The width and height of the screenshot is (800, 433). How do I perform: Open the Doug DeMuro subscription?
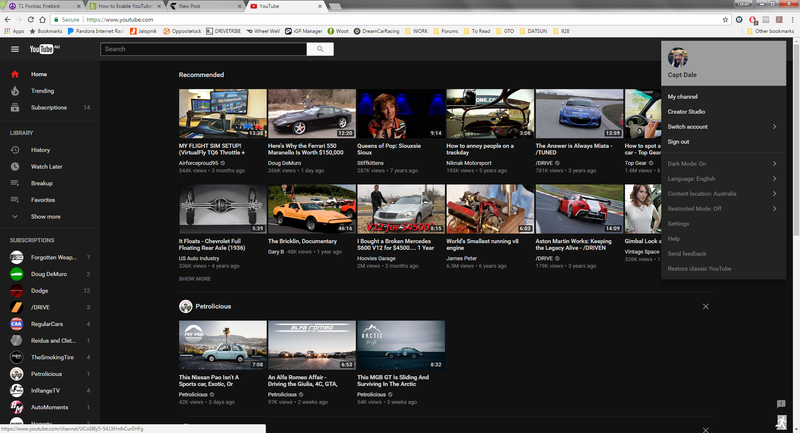coord(49,274)
